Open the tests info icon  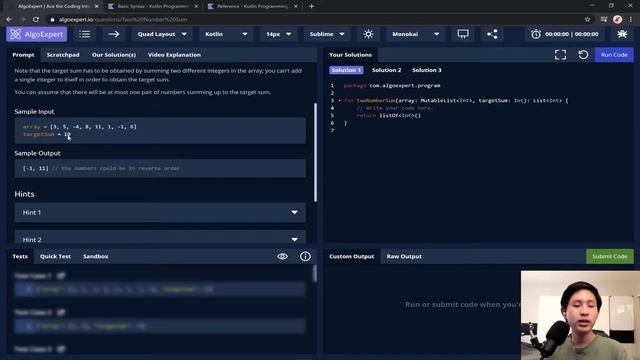pyautogui.click(x=305, y=256)
